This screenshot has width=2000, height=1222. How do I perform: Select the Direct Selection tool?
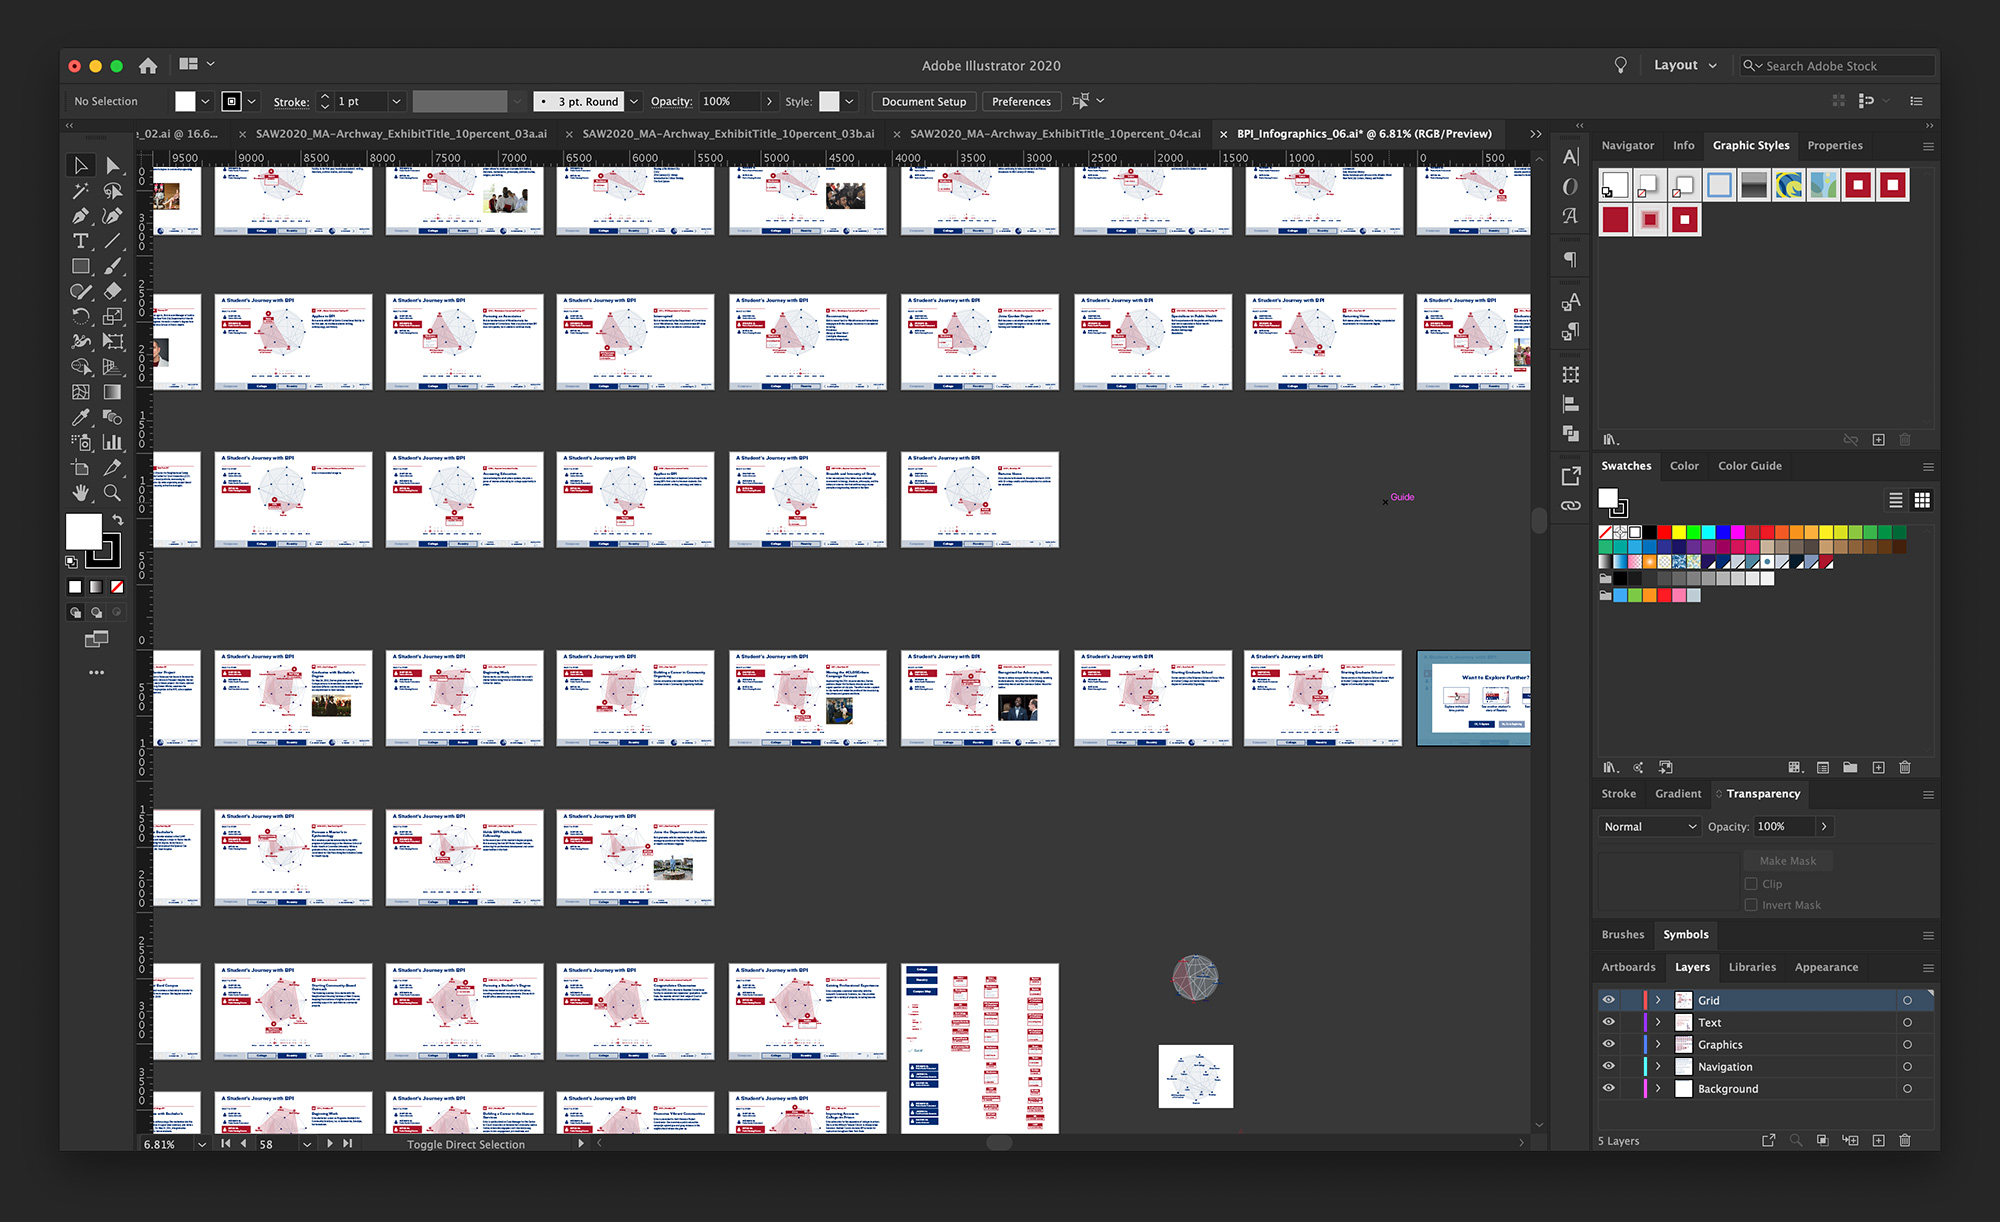coord(112,165)
